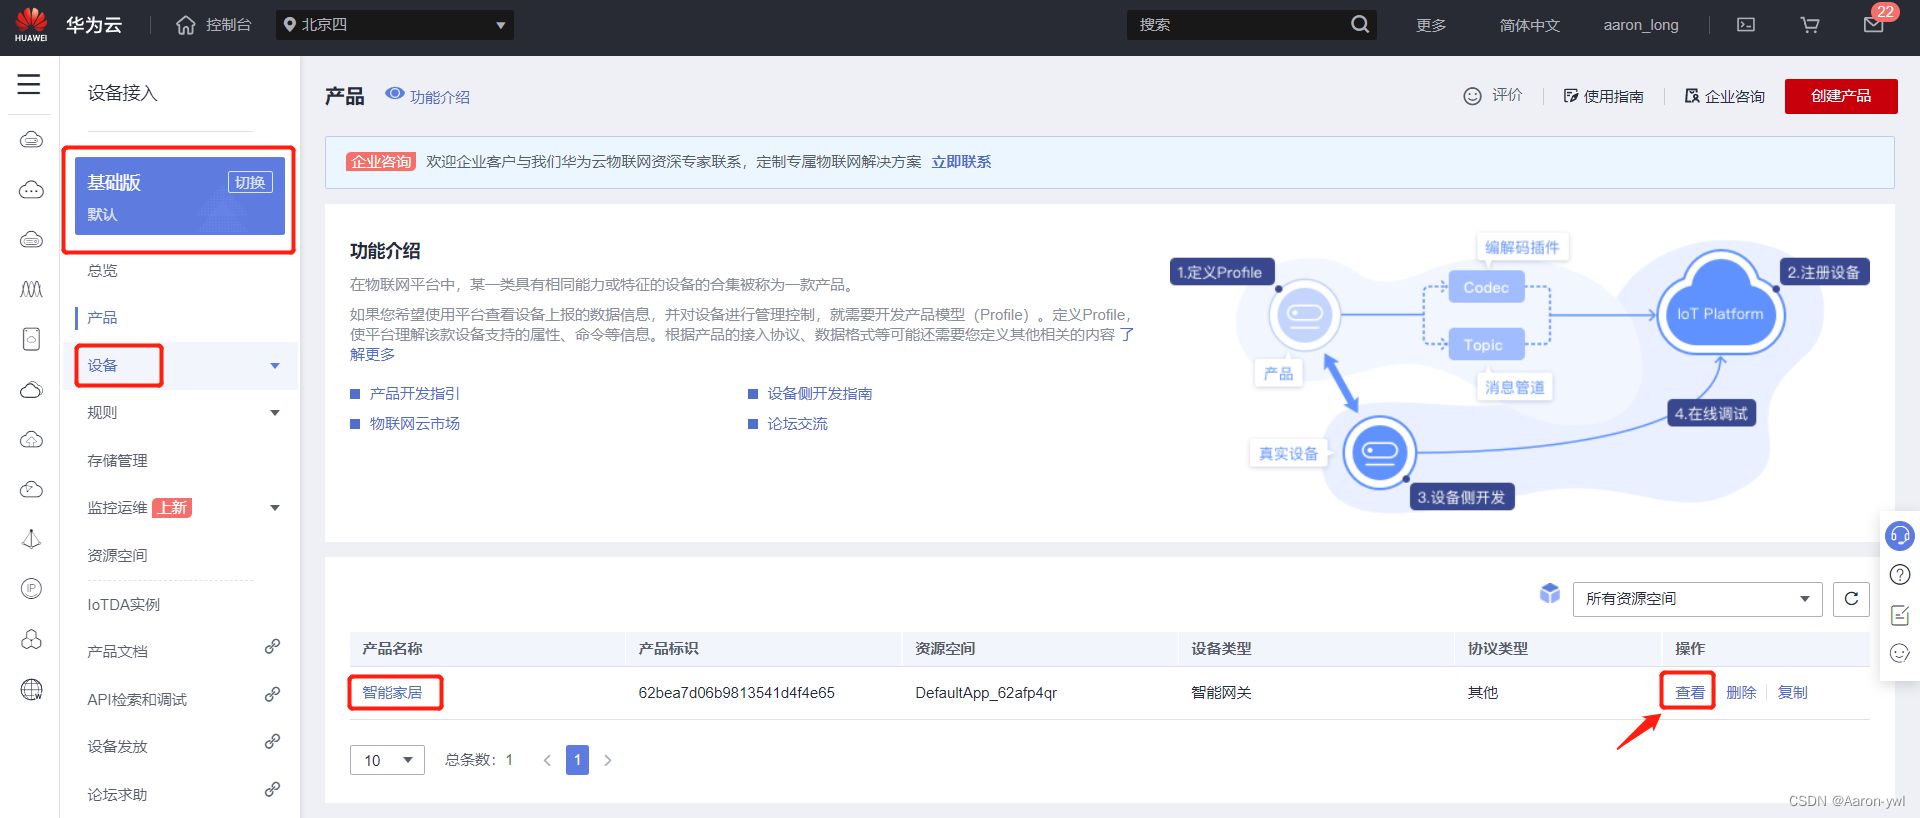The image size is (1920, 818).
Task: Click 切换 on the 基础版 card
Action: [250, 182]
